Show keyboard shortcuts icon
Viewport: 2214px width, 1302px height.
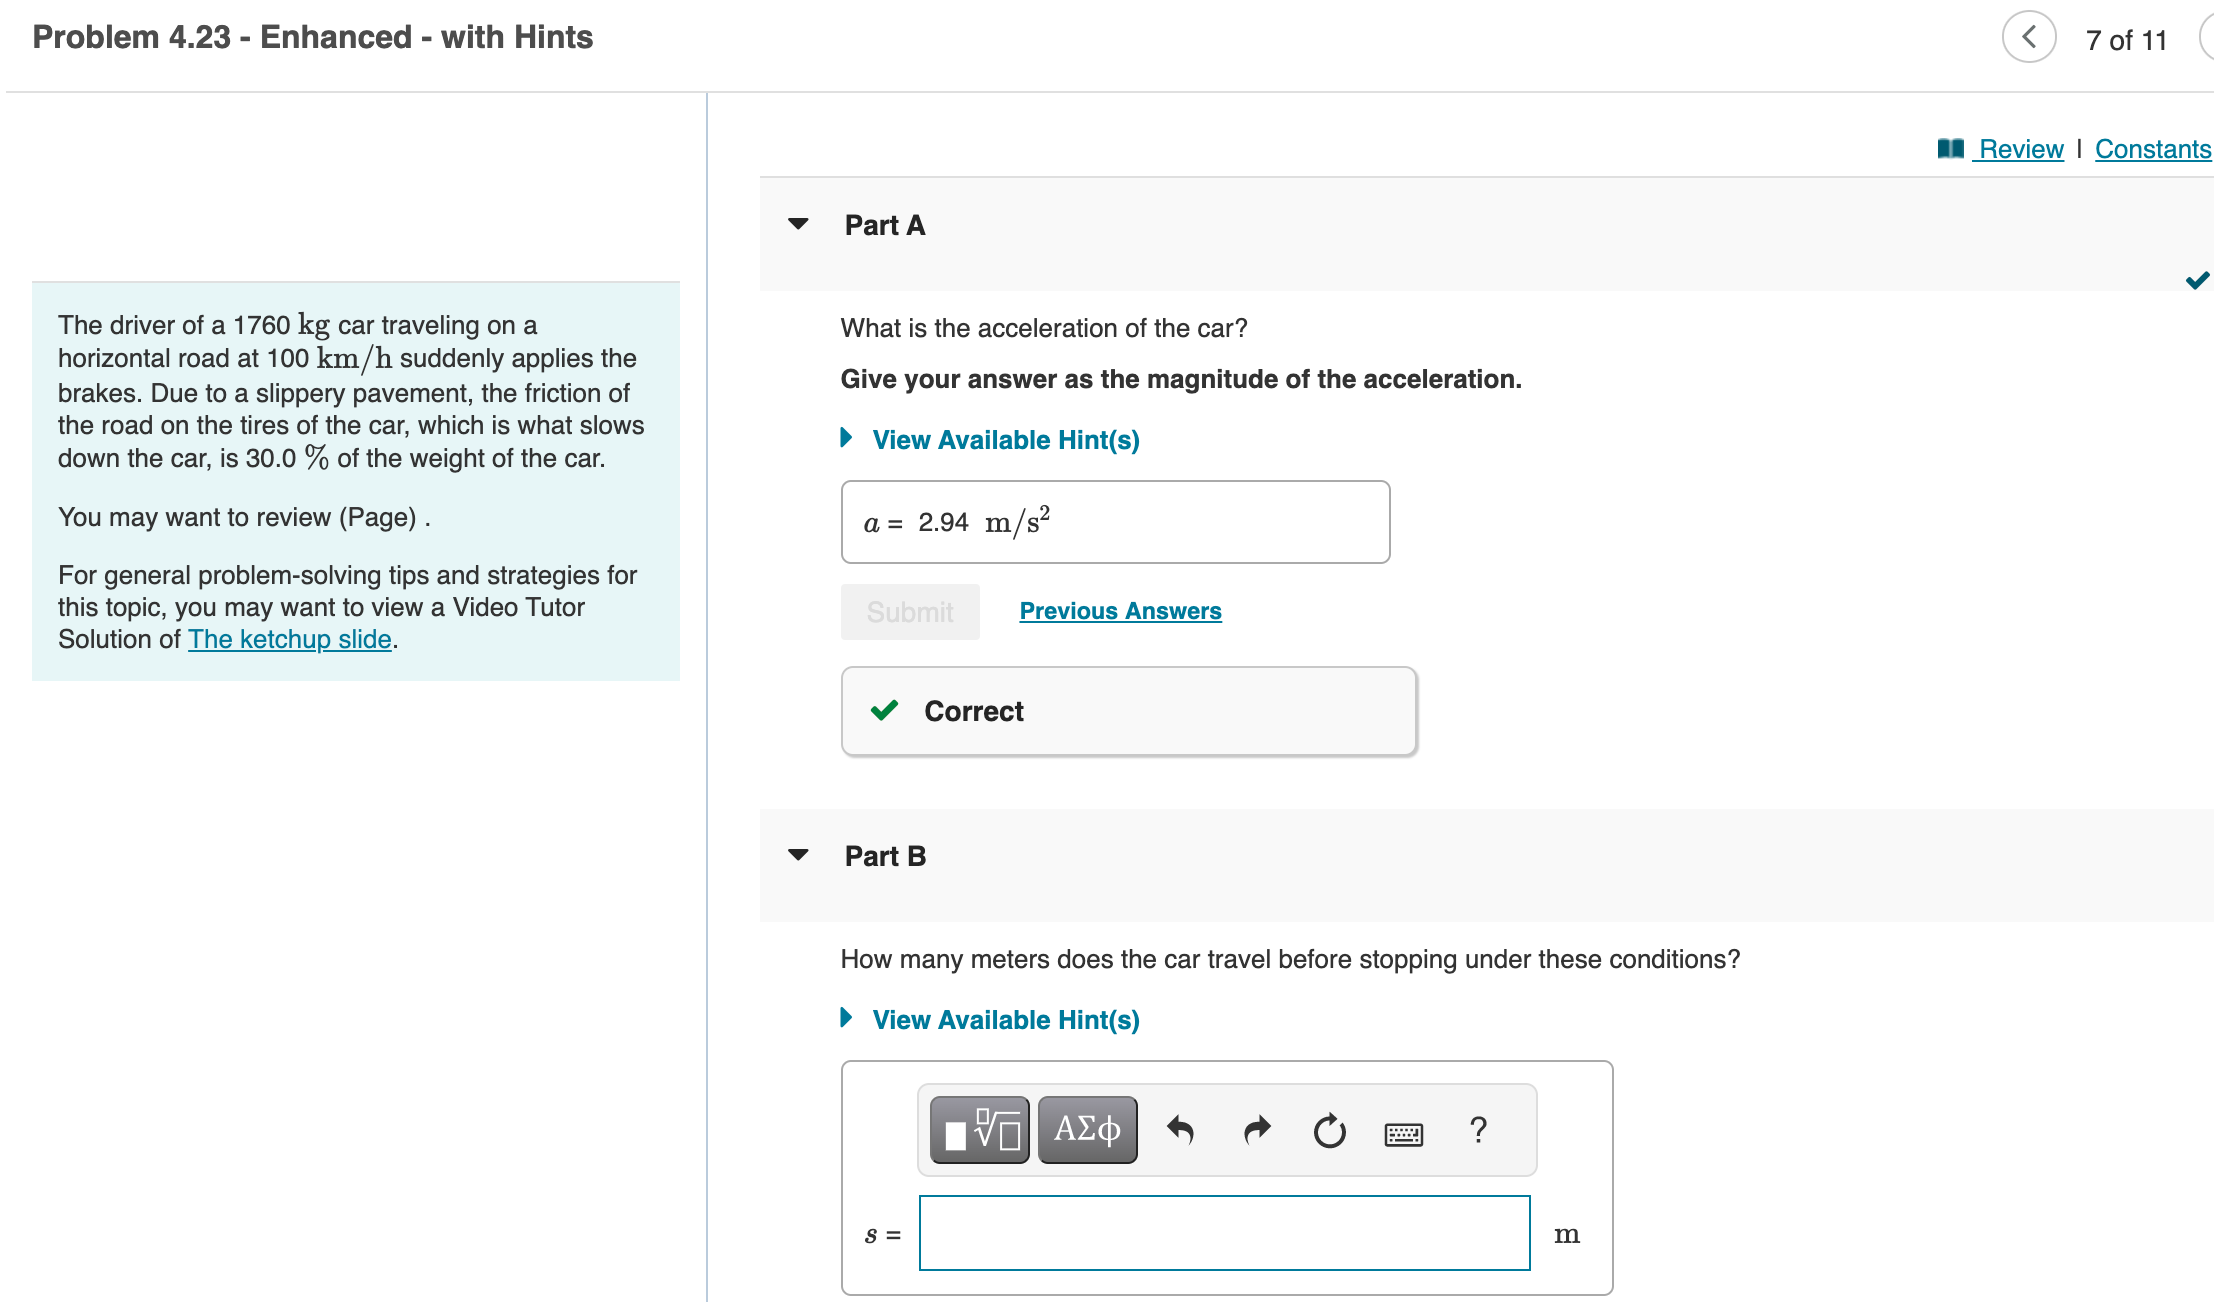pyautogui.click(x=1403, y=1133)
